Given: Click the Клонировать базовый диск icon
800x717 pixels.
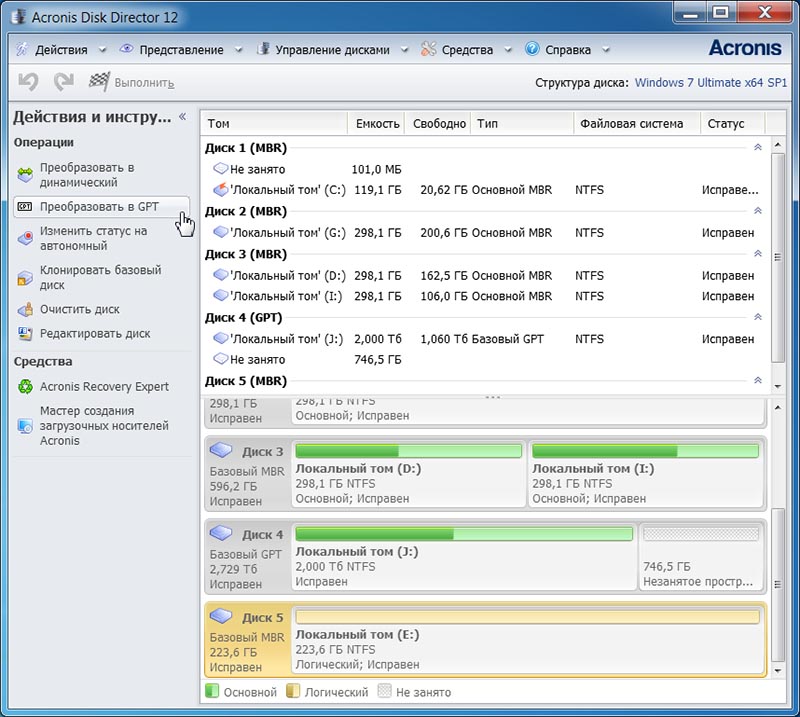Looking at the screenshot, I should (x=25, y=277).
